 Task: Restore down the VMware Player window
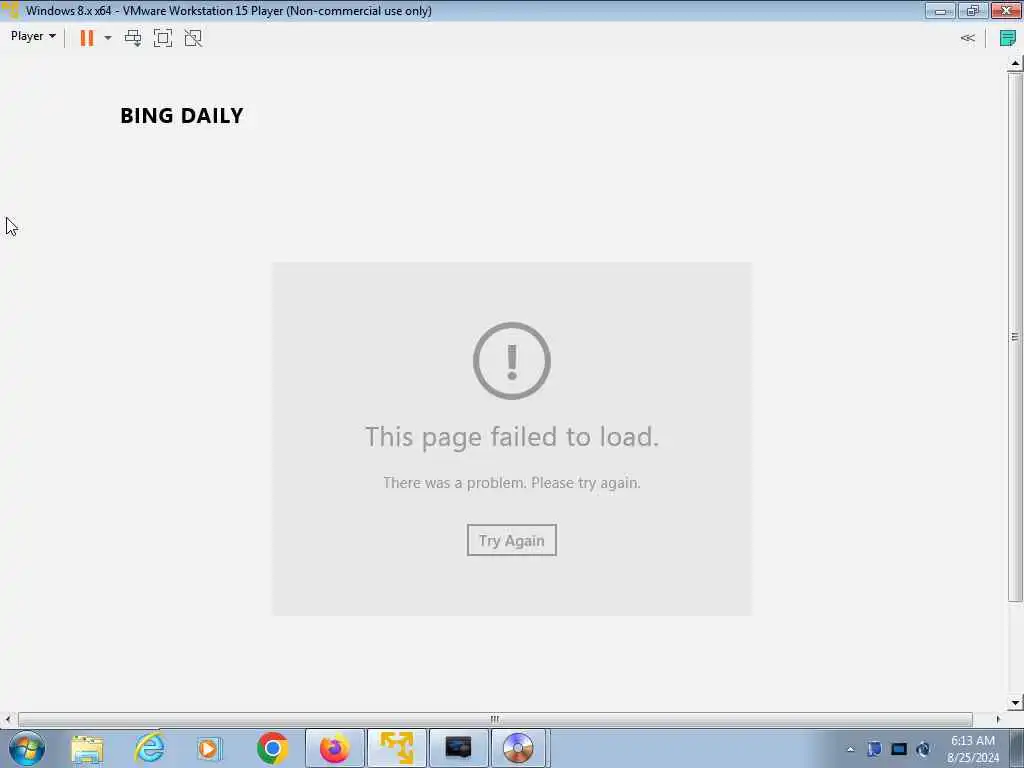point(973,10)
